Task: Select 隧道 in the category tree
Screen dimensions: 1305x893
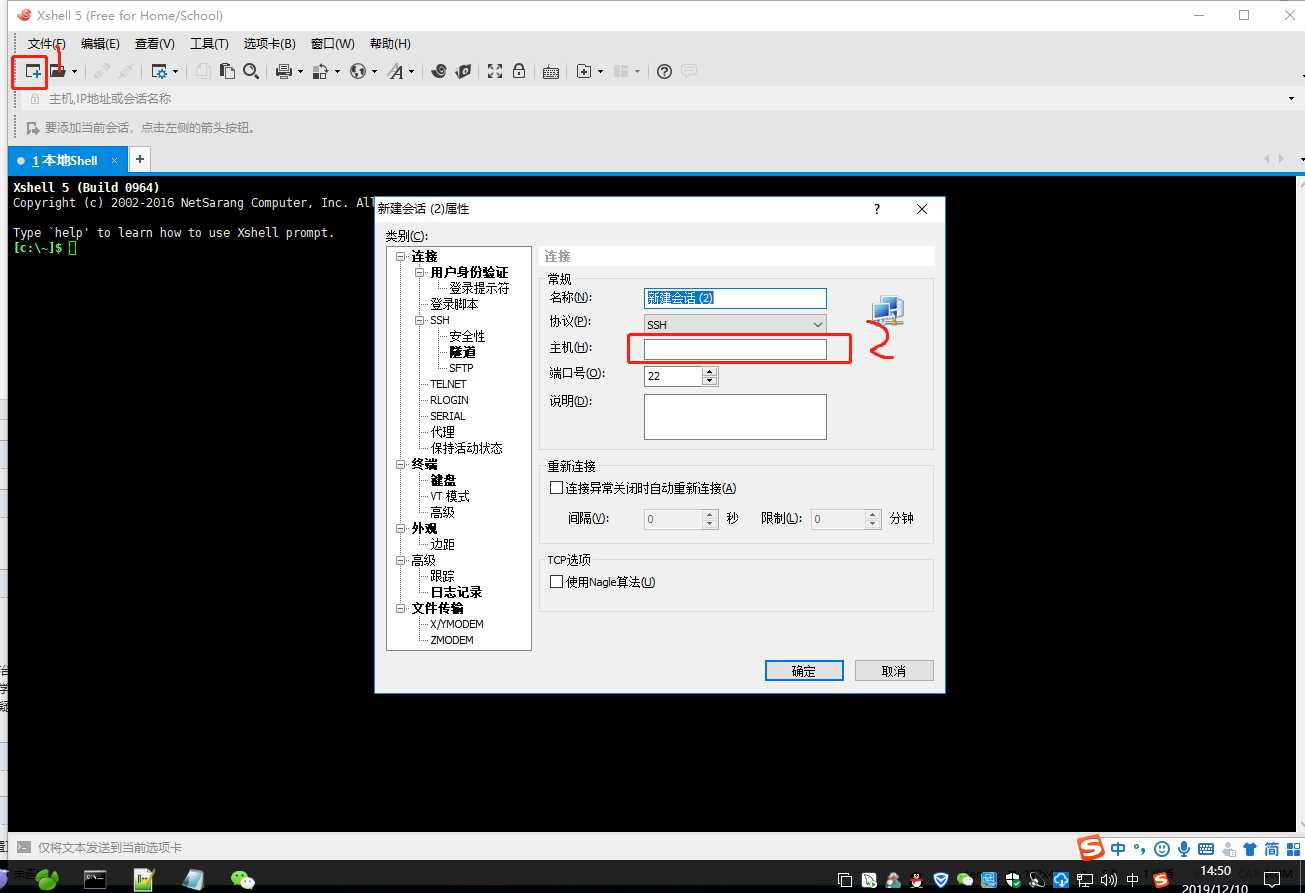Action: pos(462,352)
